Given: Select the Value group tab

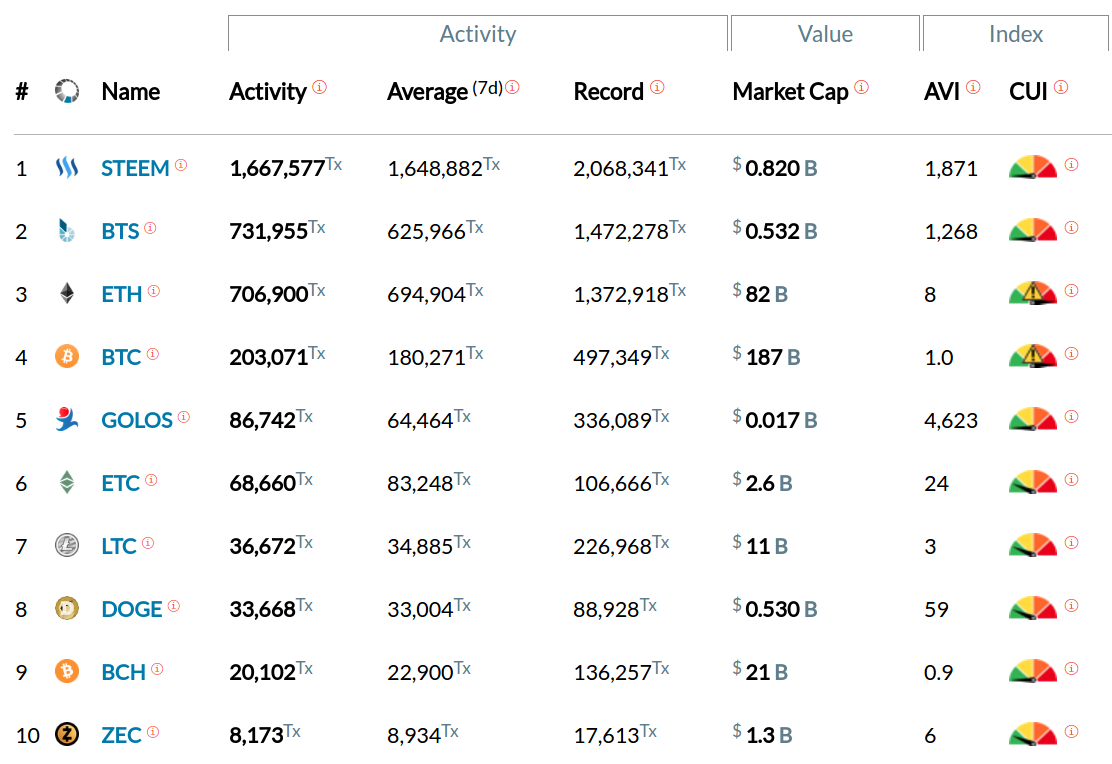Looking at the screenshot, I should click(825, 33).
